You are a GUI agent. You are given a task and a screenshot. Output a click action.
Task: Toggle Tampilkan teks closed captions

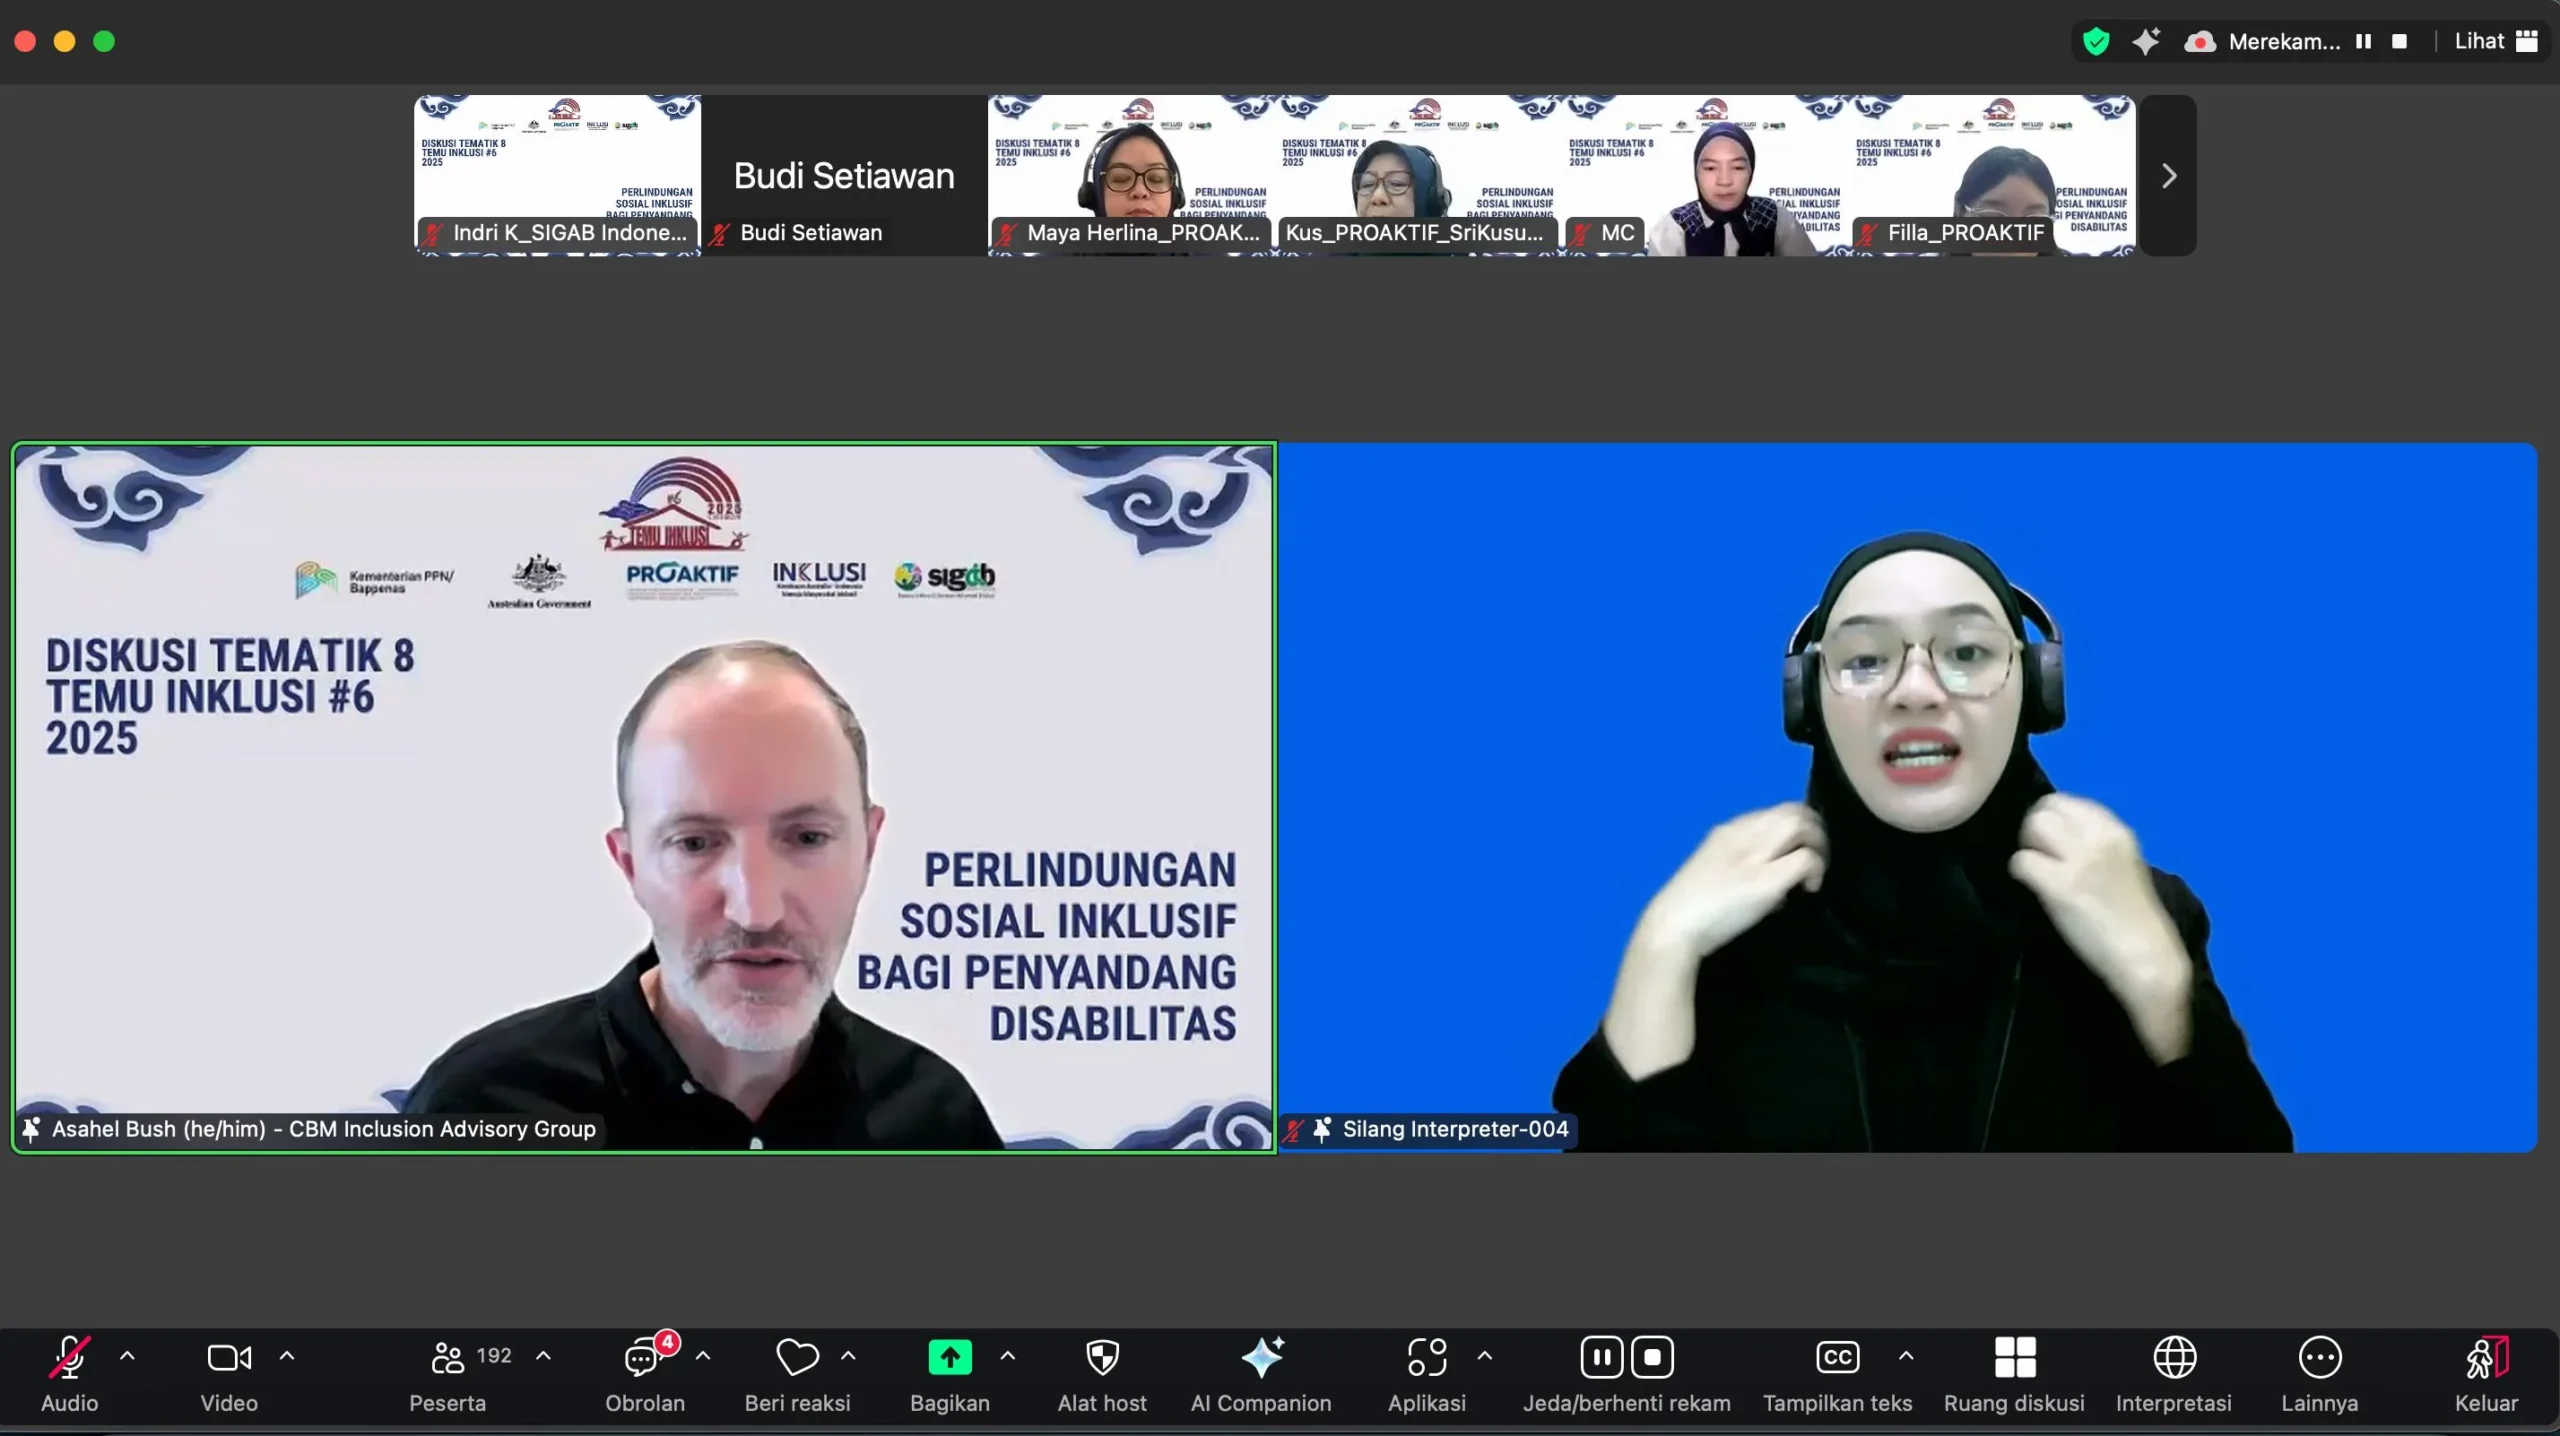pyautogui.click(x=1837, y=1358)
